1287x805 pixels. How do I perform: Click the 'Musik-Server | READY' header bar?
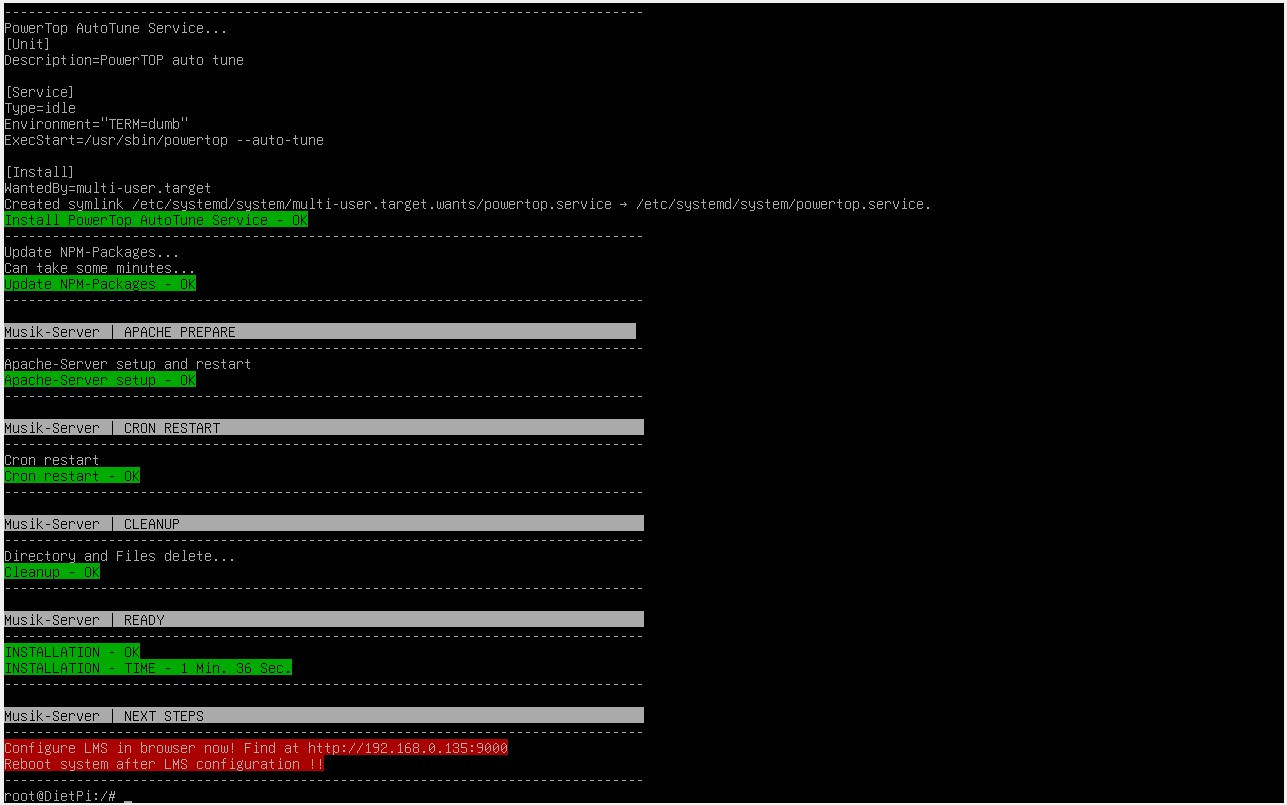pyautogui.click(x=324, y=619)
